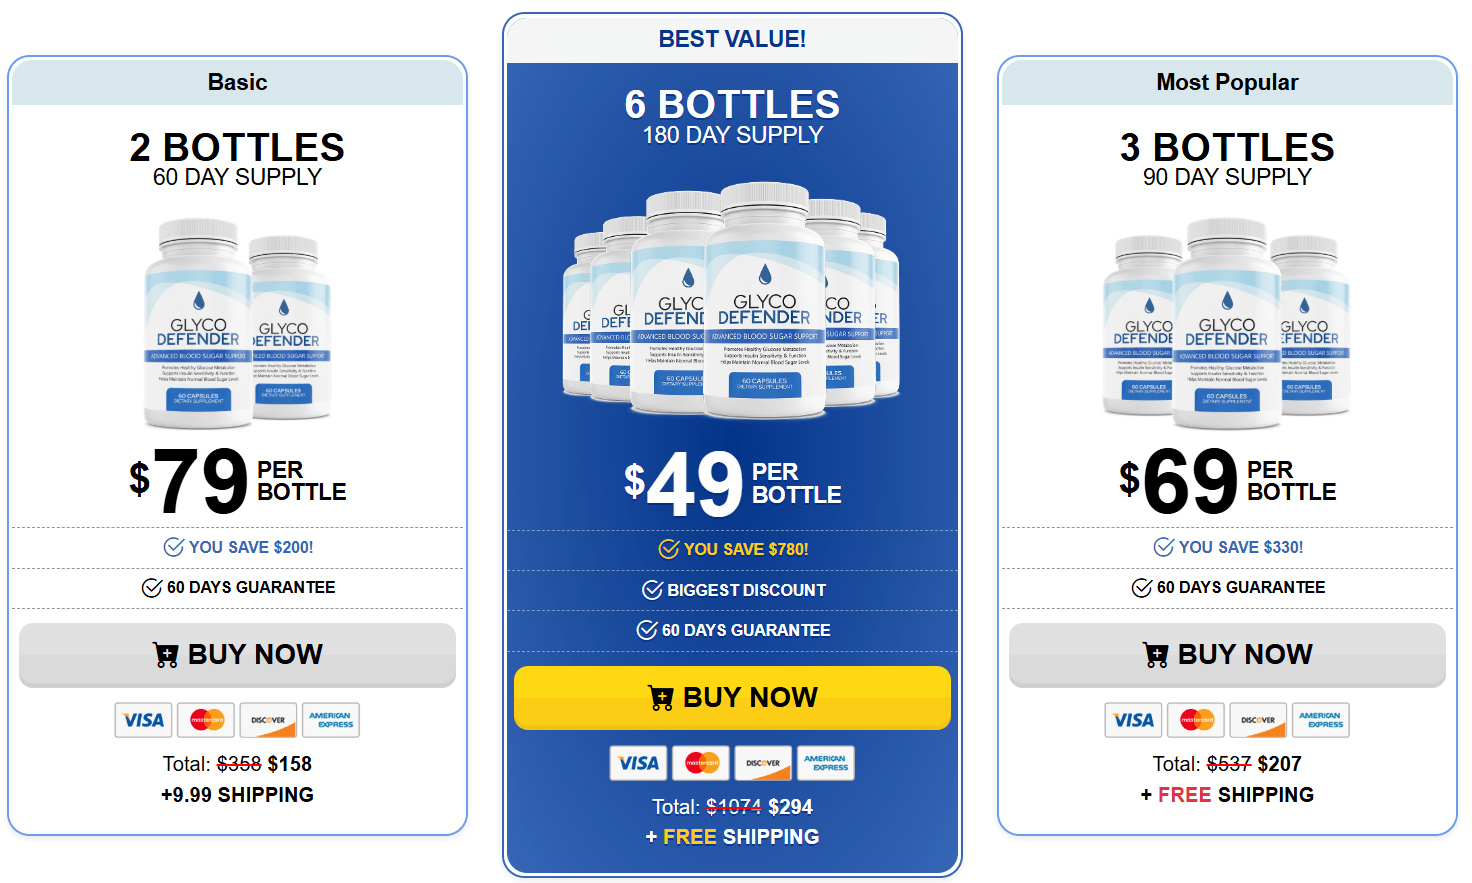Click the 2 bottles product image

(237, 322)
